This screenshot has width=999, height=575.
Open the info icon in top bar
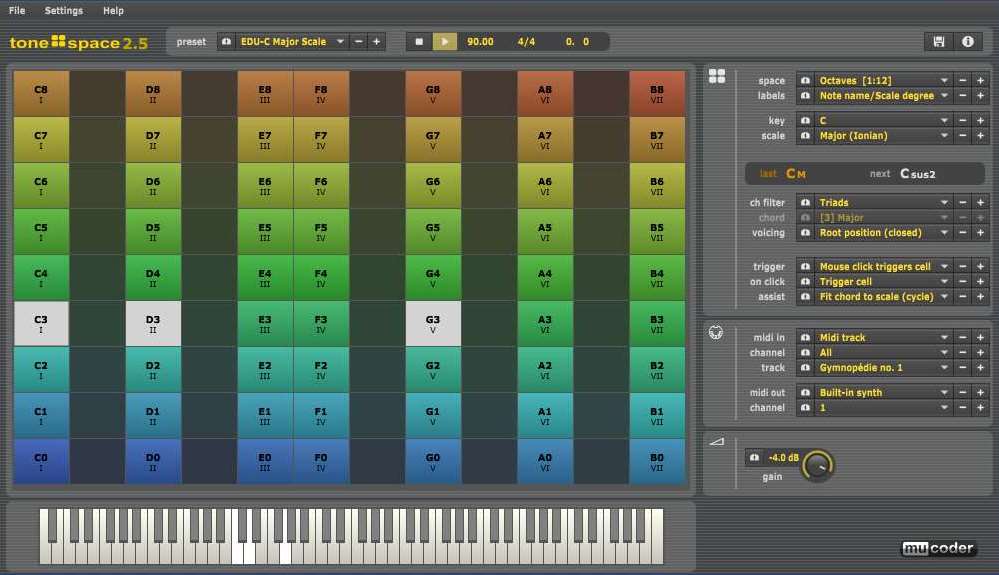[967, 42]
